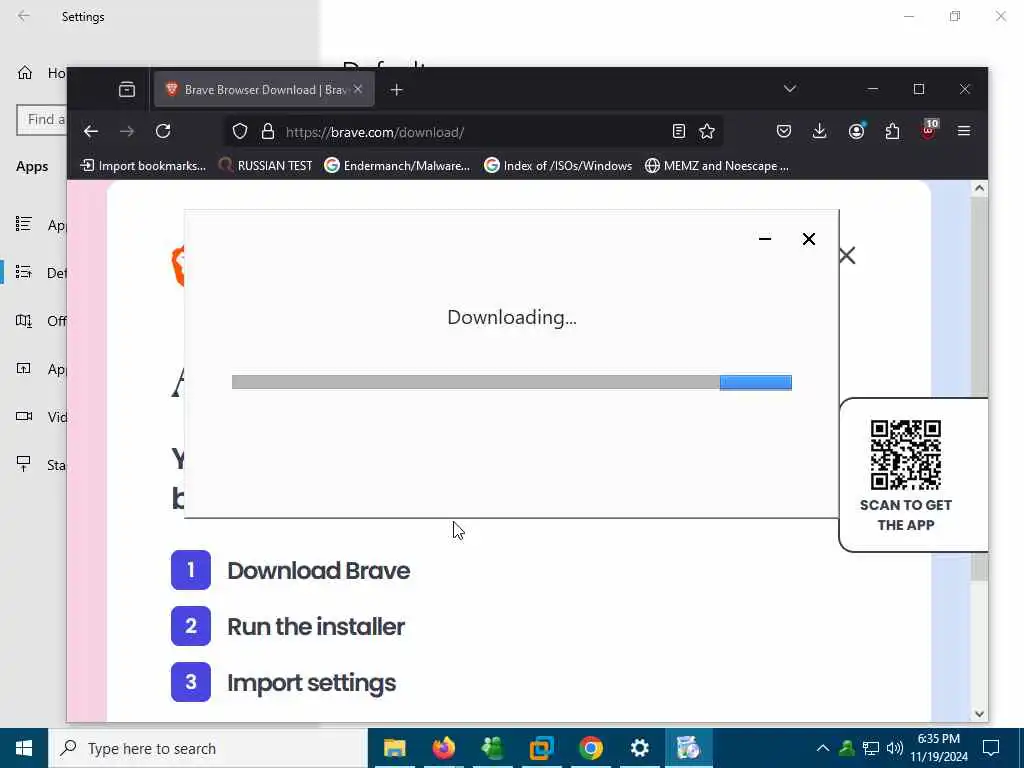Click the installer setup icon in taskbar
This screenshot has width=1024, height=768.
[x=688, y=748]
